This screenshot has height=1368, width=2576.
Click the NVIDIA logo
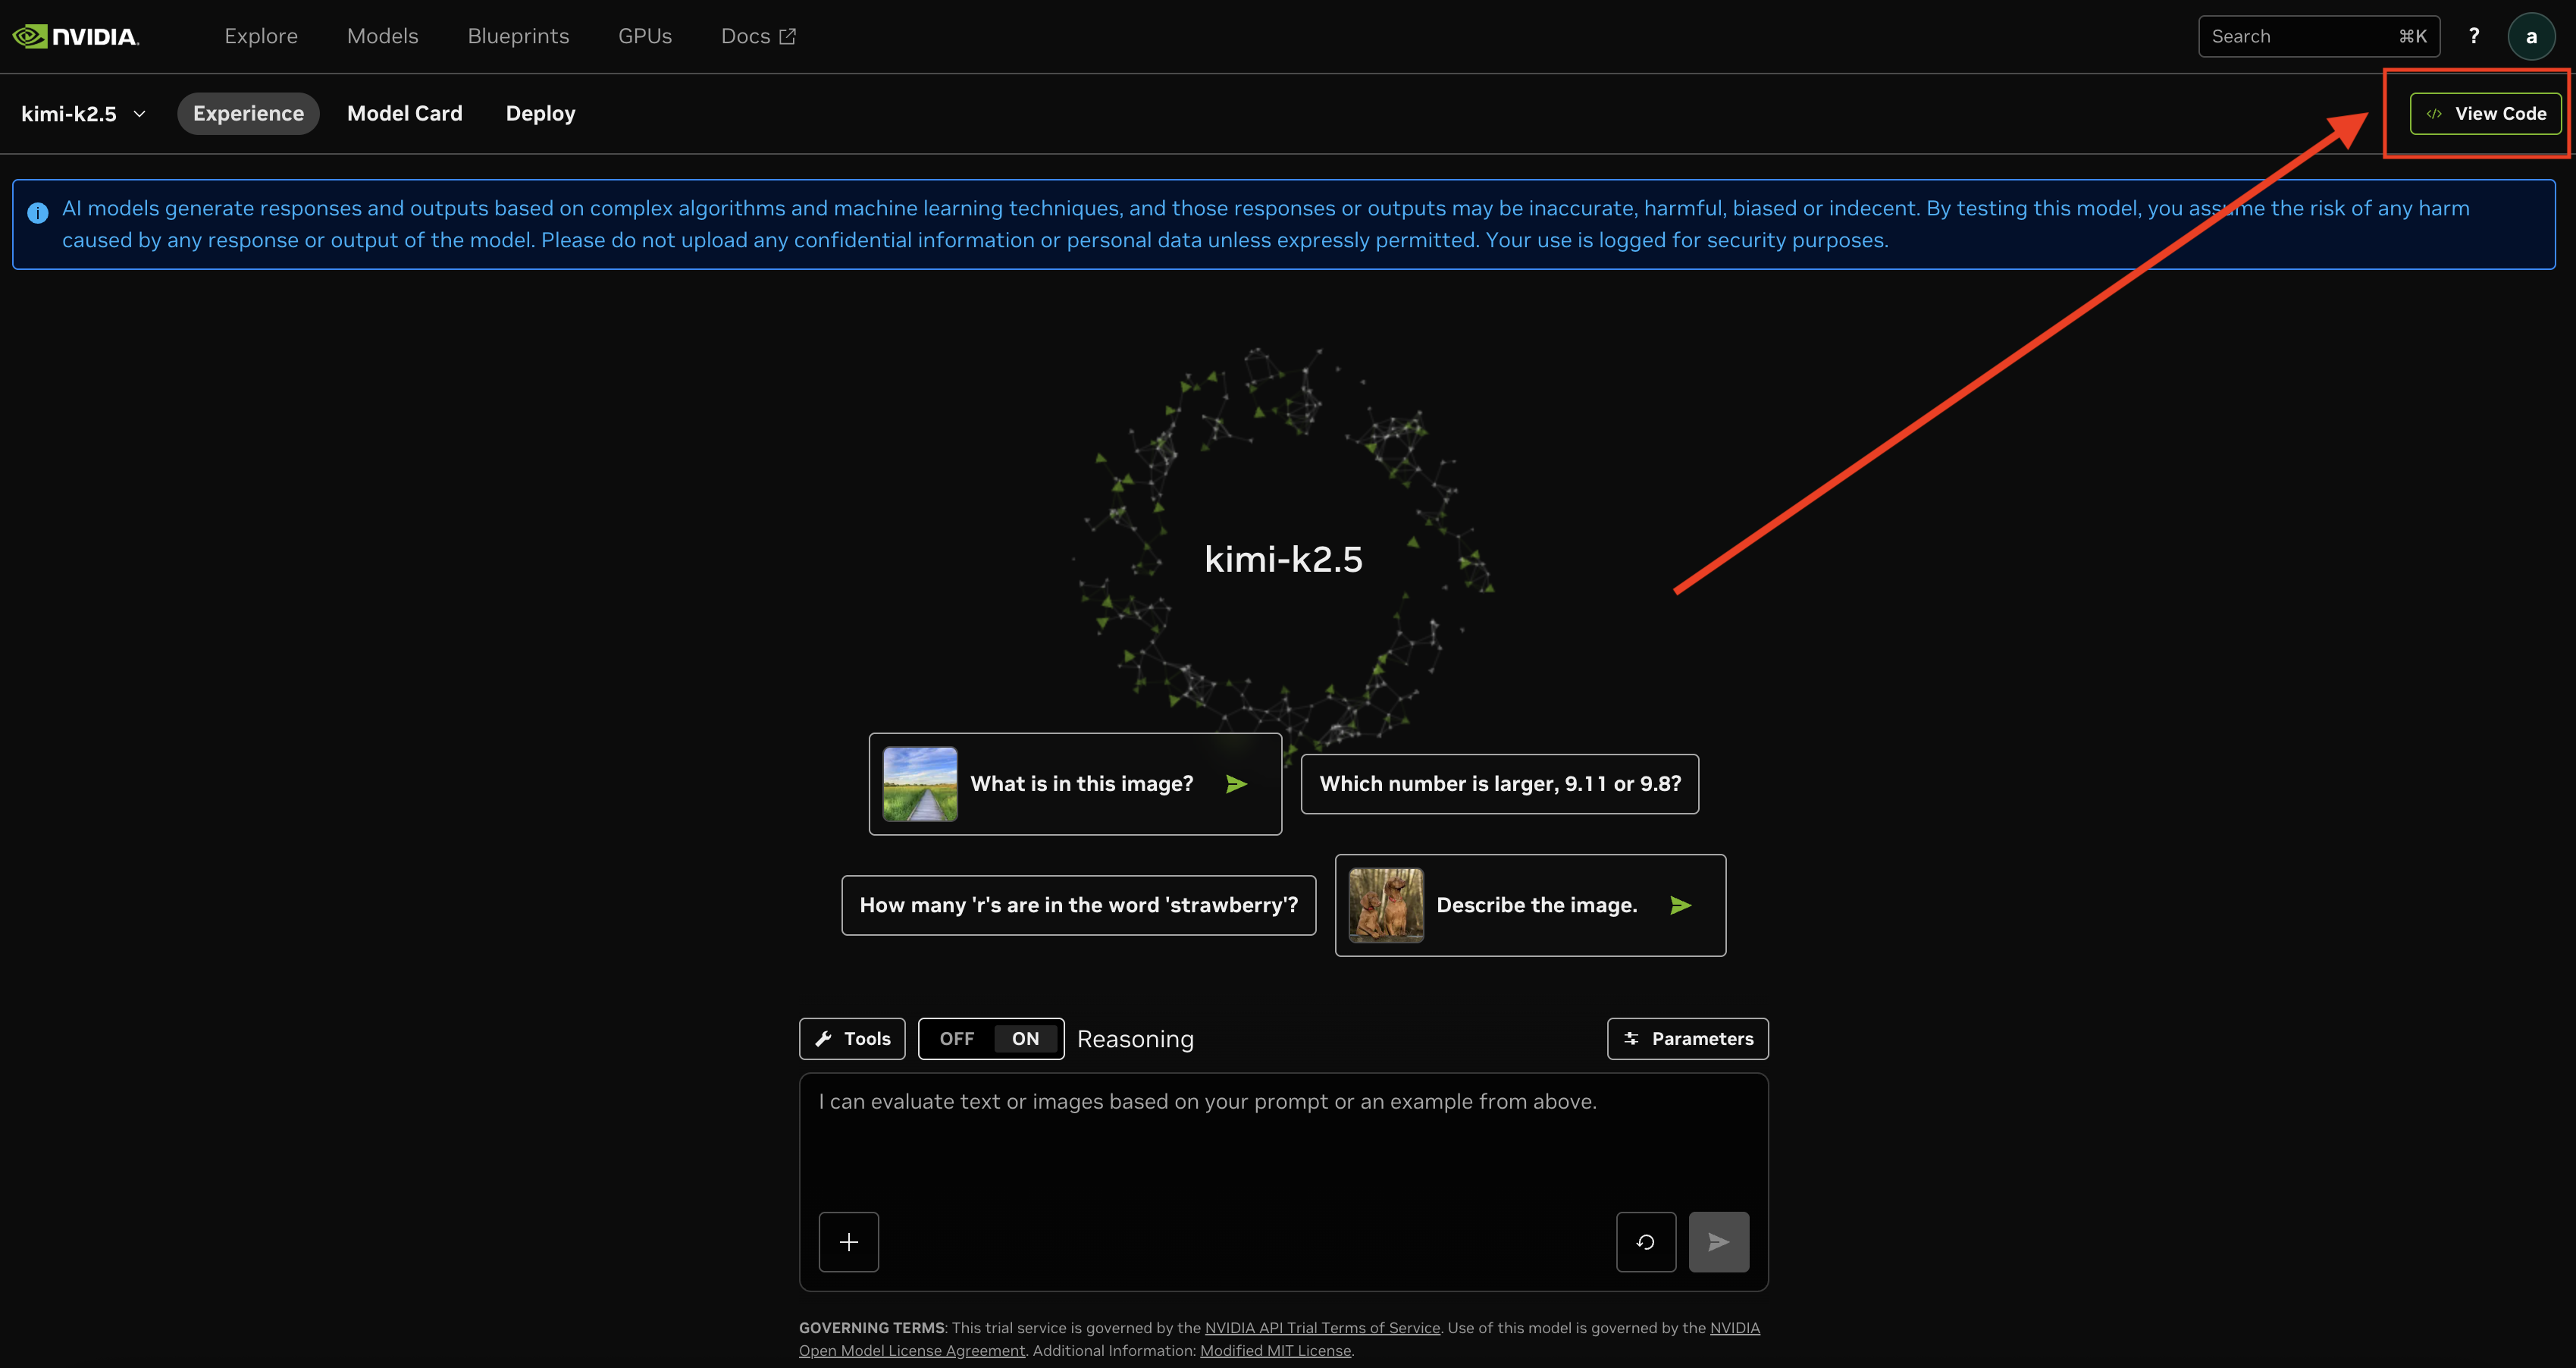[x=75, y=35]
